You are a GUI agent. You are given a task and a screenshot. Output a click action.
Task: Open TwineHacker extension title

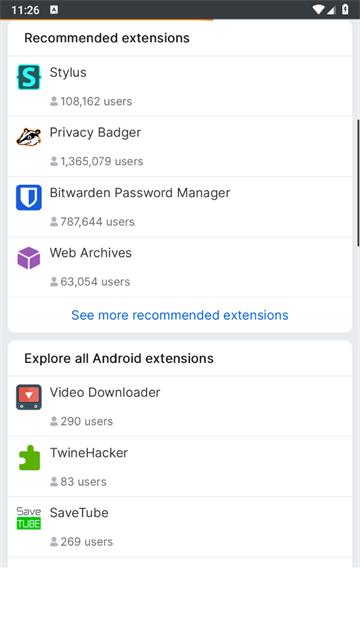[89, 453]
